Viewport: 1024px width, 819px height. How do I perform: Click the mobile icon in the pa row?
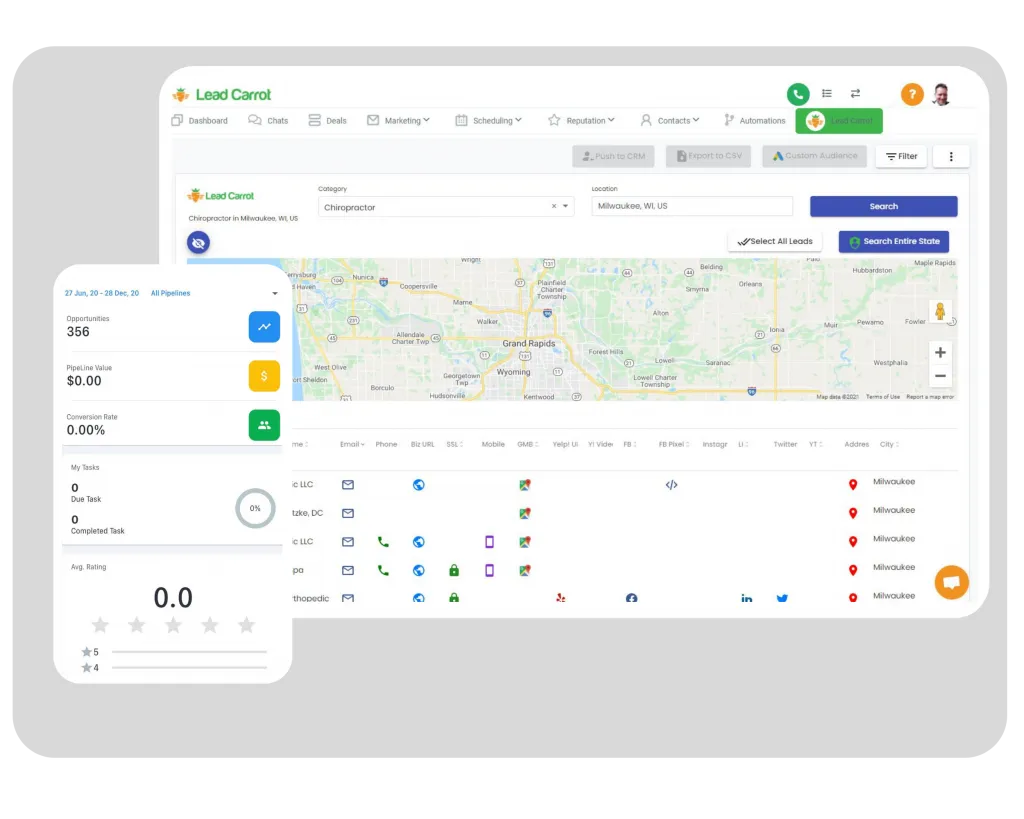(489, 570)
